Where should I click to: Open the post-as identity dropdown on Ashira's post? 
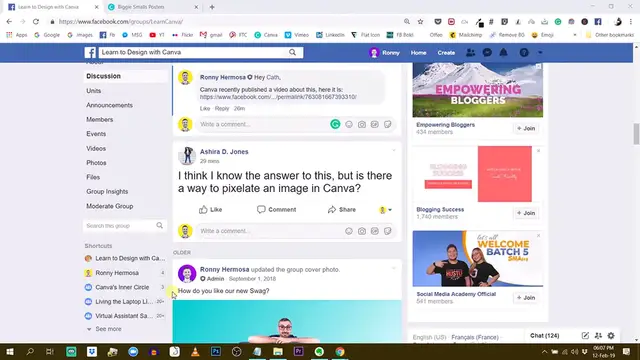tap(385, 210)
